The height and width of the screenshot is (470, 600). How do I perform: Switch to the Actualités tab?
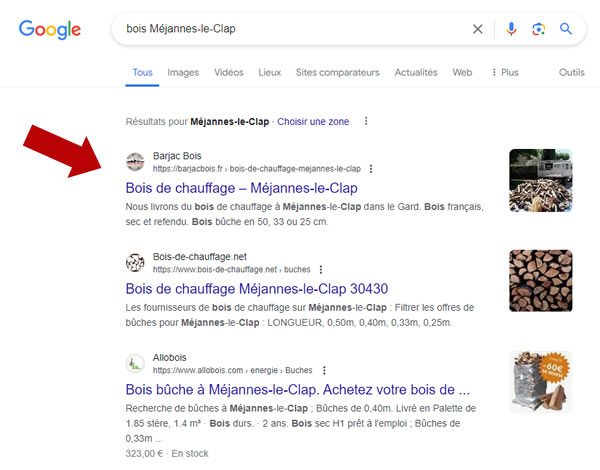coord(416,72)
